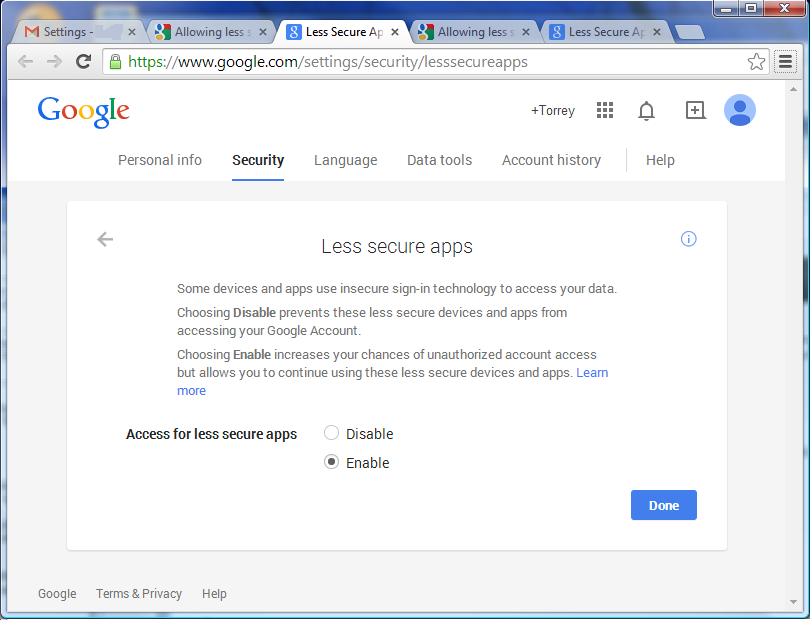
Task: Click the footer Google link
Action: (57, 594)
